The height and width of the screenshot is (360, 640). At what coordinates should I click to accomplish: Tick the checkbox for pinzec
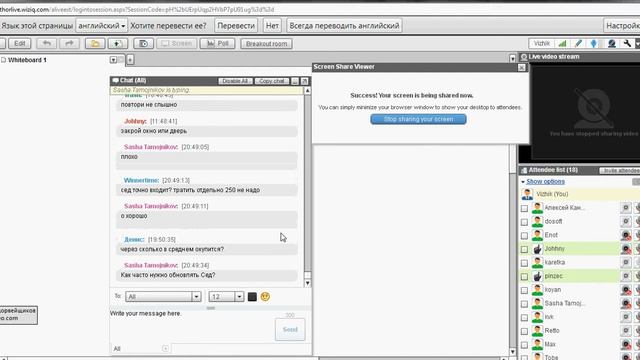point(524,277)
